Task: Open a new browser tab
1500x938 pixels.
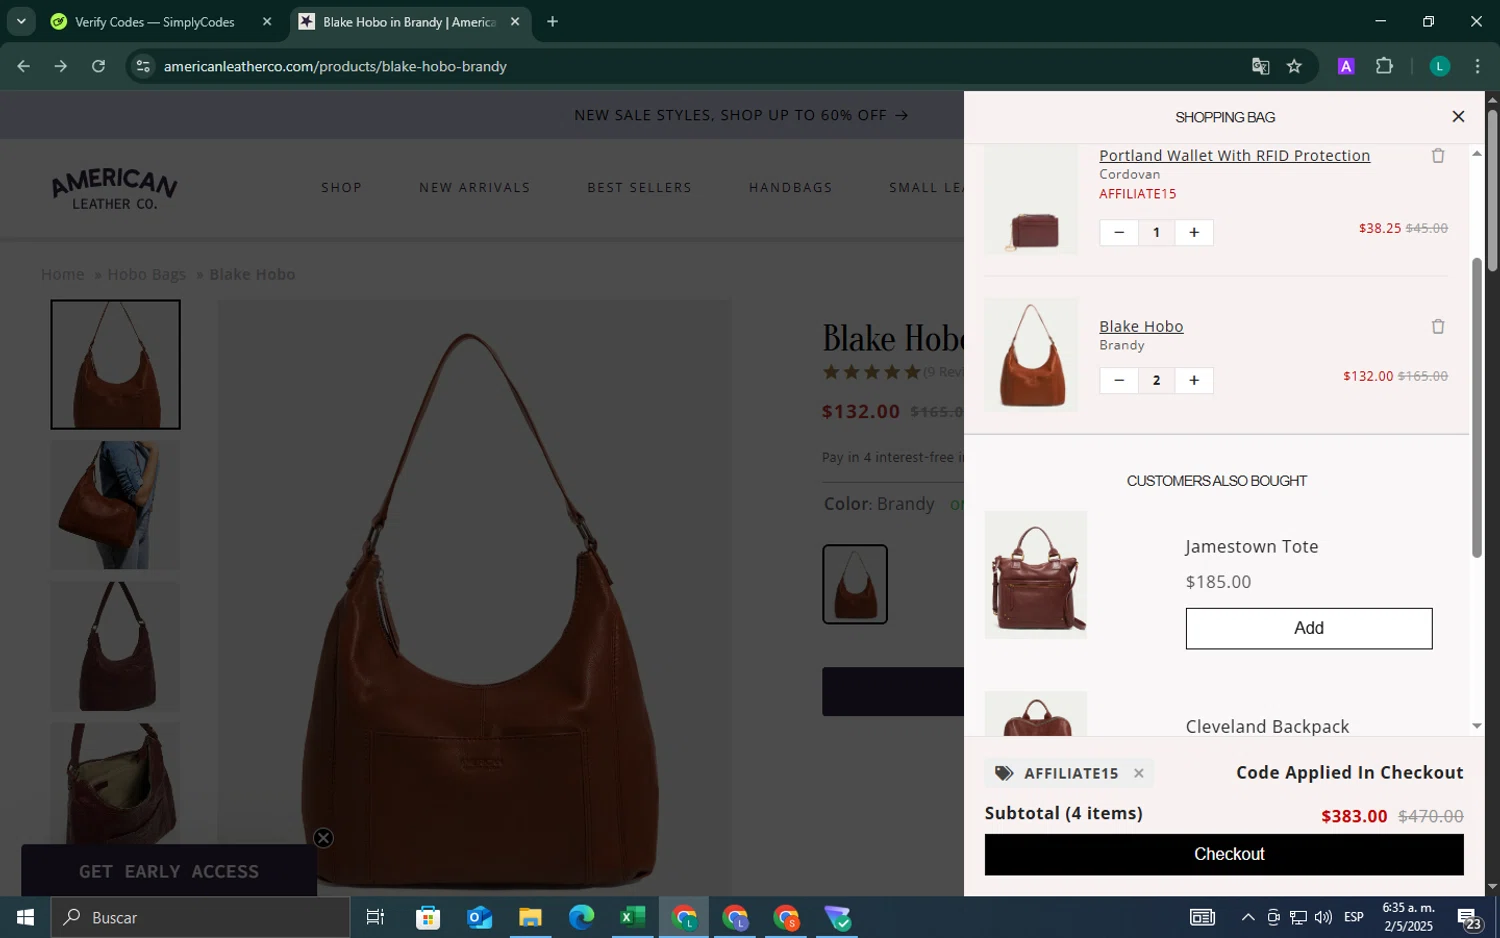Action: 552,22
